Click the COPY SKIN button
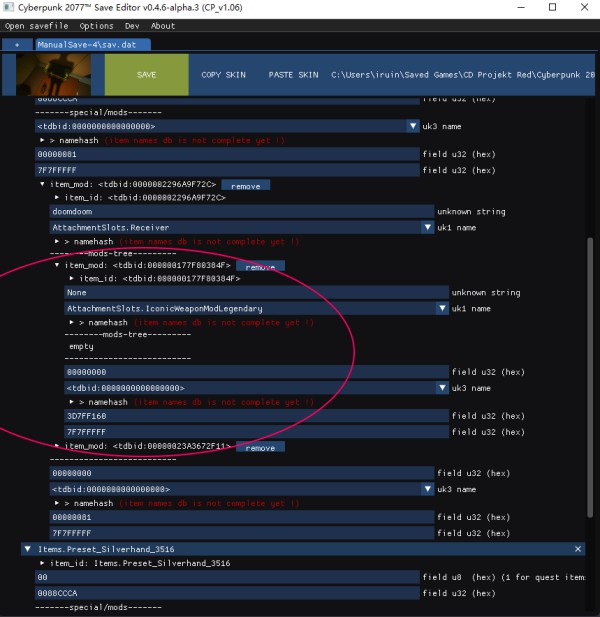Screen dimensions: 600x617 [222, 75]
